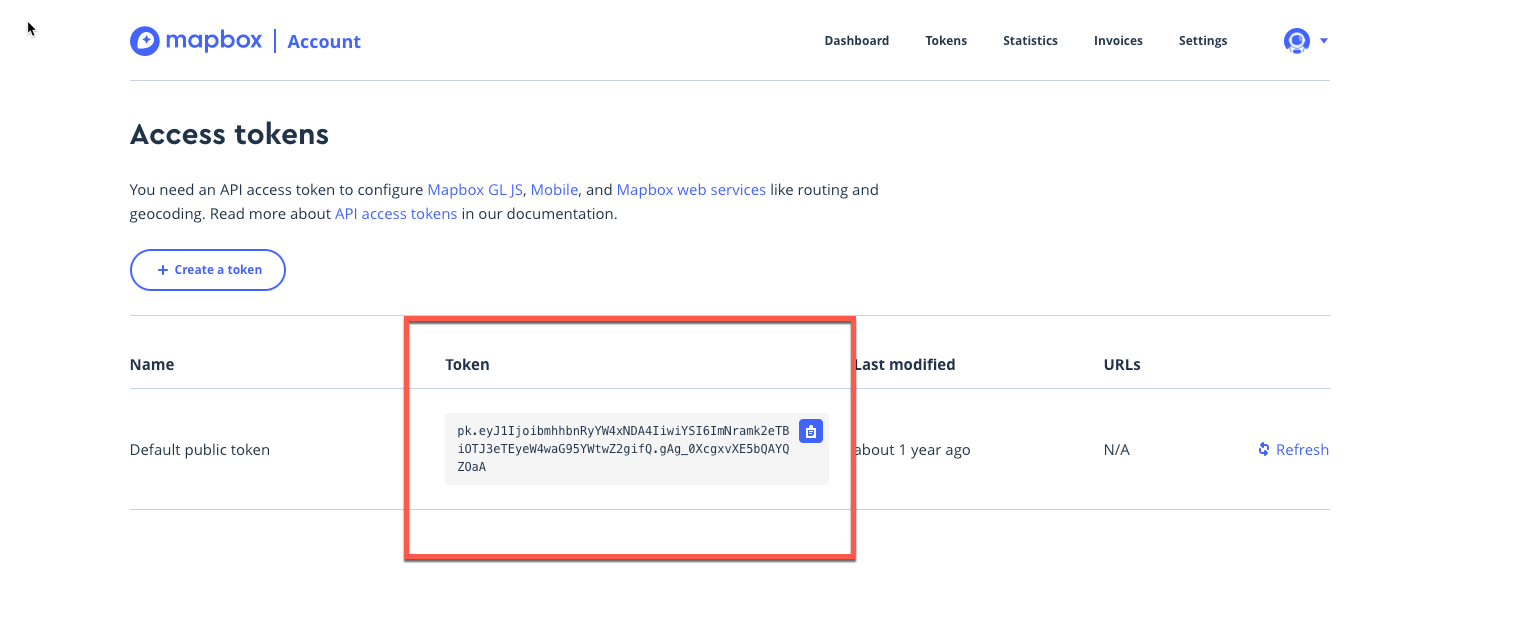
Task: Open the Mapbox GL JS link
Action: pyautogui.click(x=475, y=189)
